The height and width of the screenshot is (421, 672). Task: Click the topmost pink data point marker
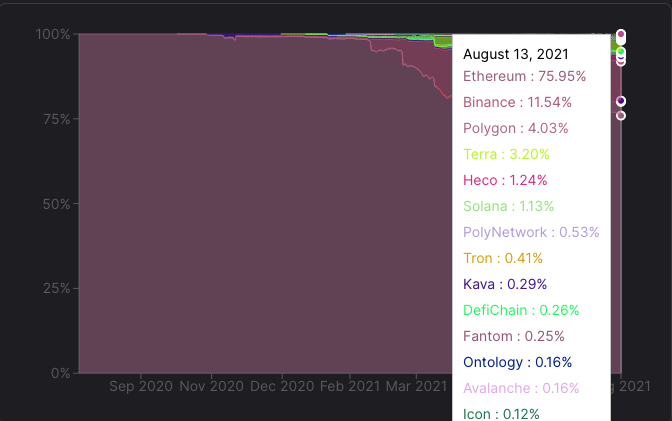coord(621,34)
